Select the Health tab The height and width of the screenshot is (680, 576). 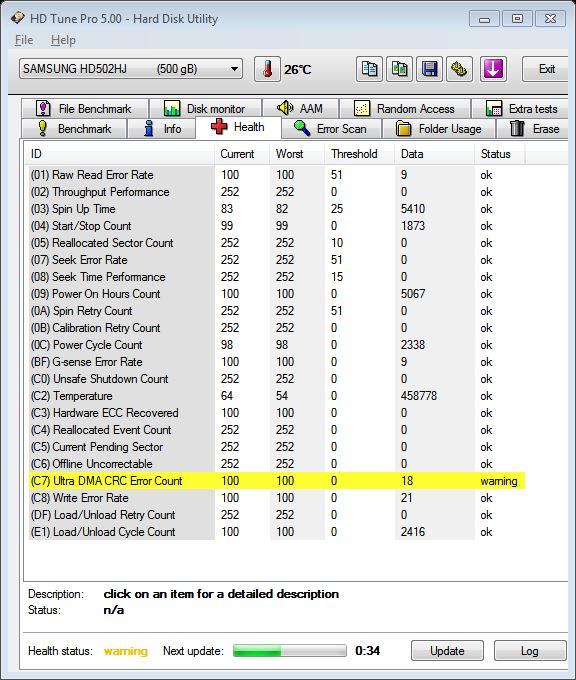[238, 128]
